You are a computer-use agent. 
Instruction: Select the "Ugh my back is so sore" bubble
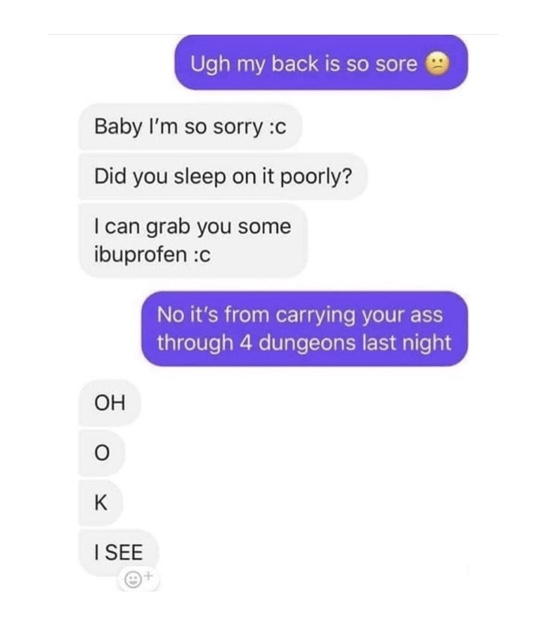(321, 62)
